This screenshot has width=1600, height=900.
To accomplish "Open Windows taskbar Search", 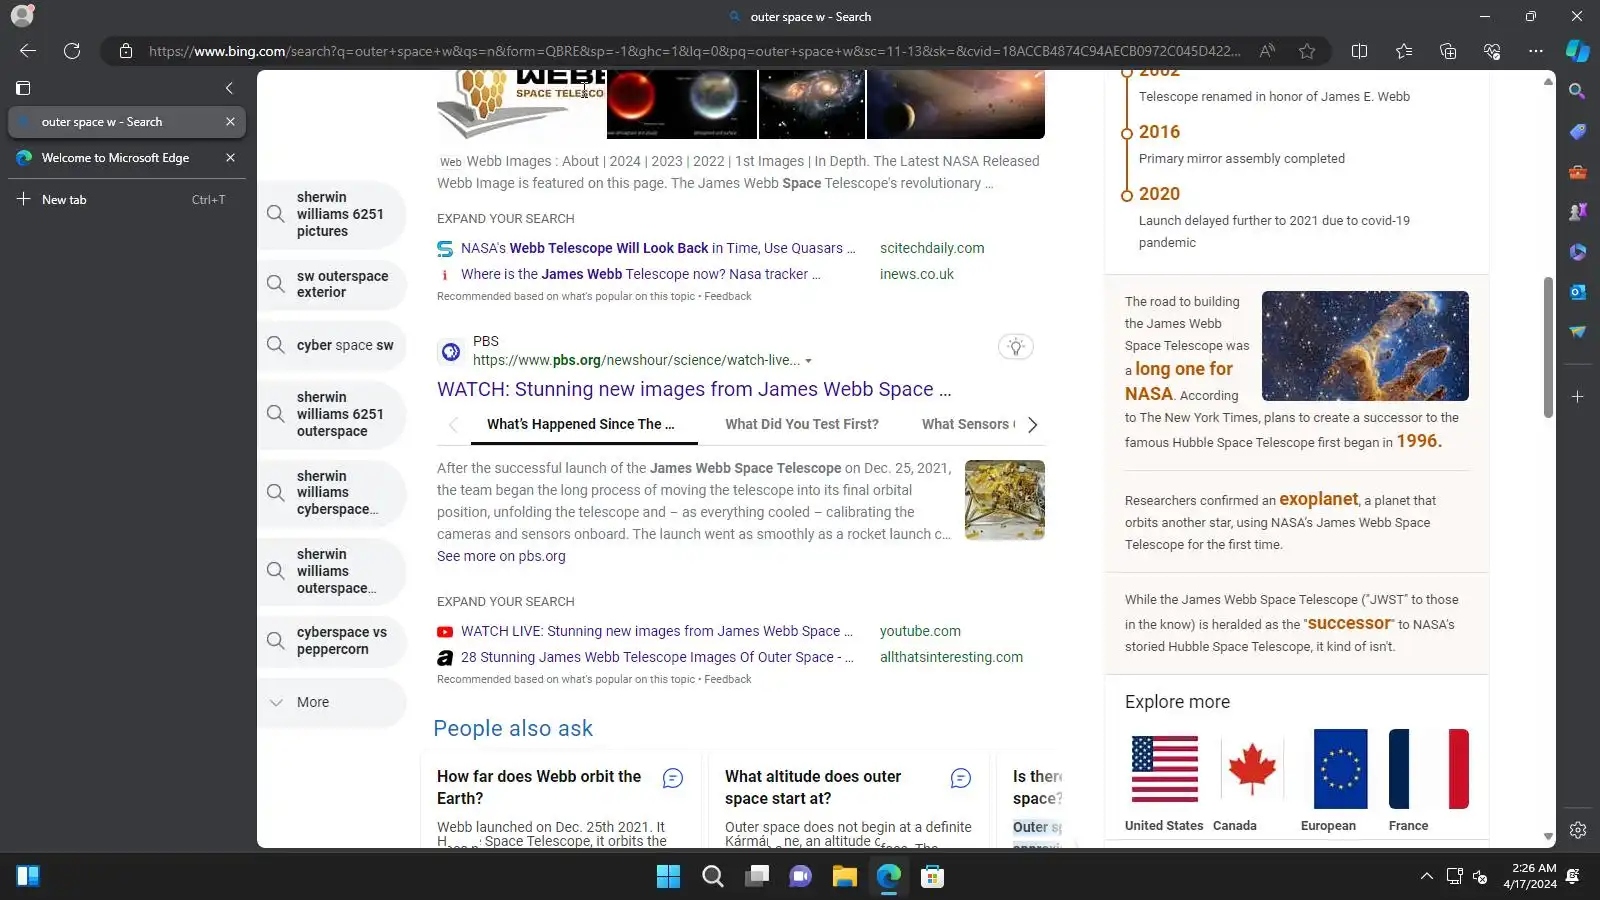I will click(x=712, y=877).
